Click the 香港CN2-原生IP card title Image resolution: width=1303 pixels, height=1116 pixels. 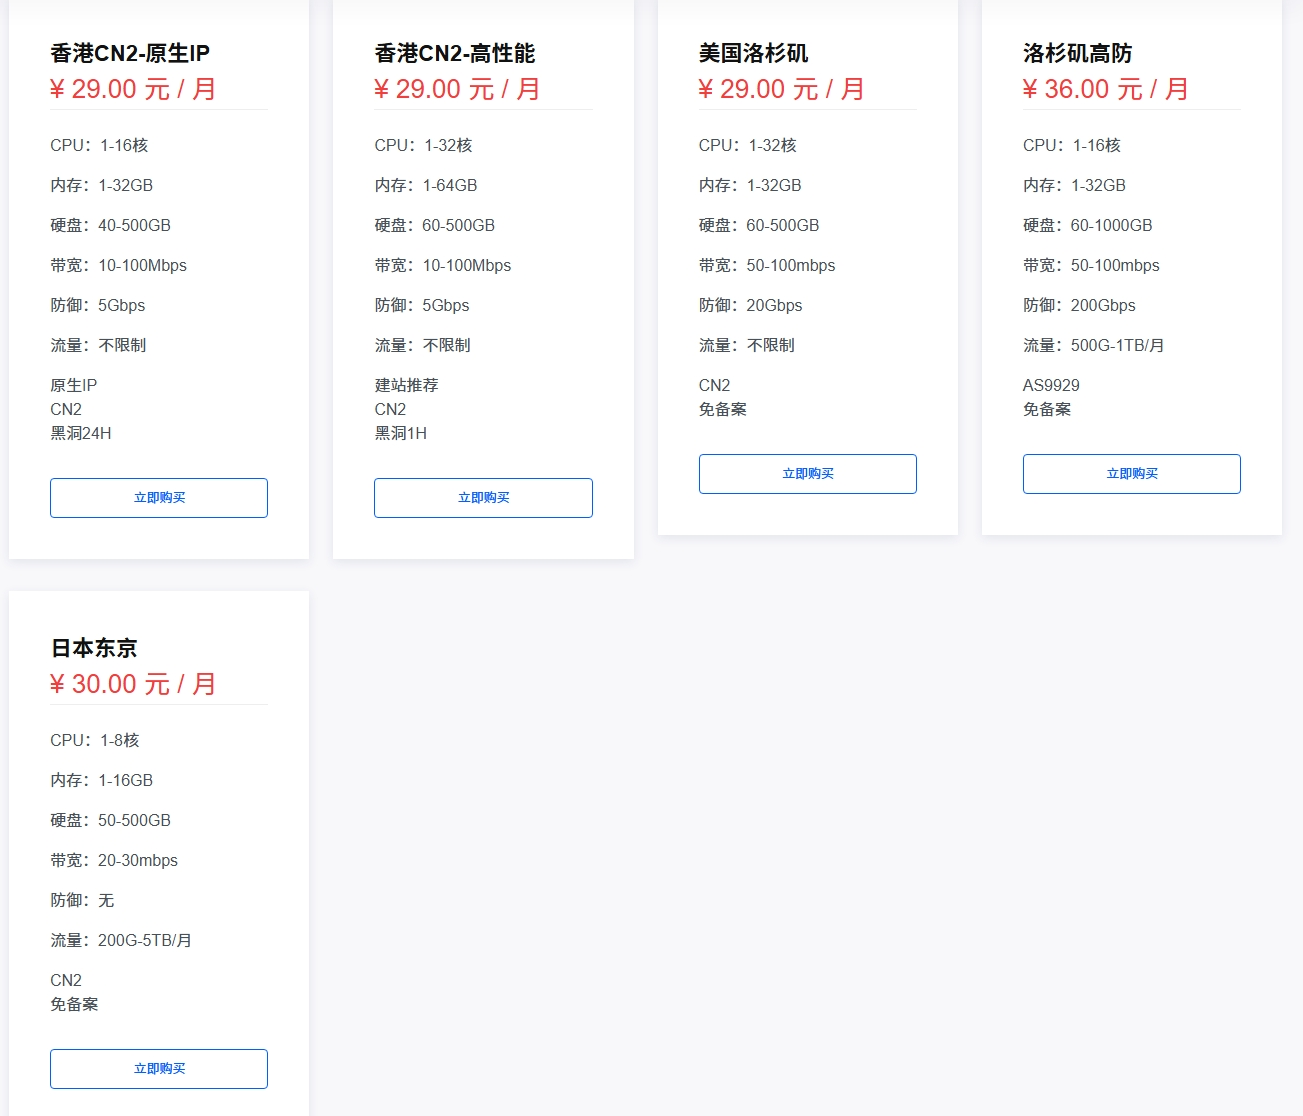(130, 53)
